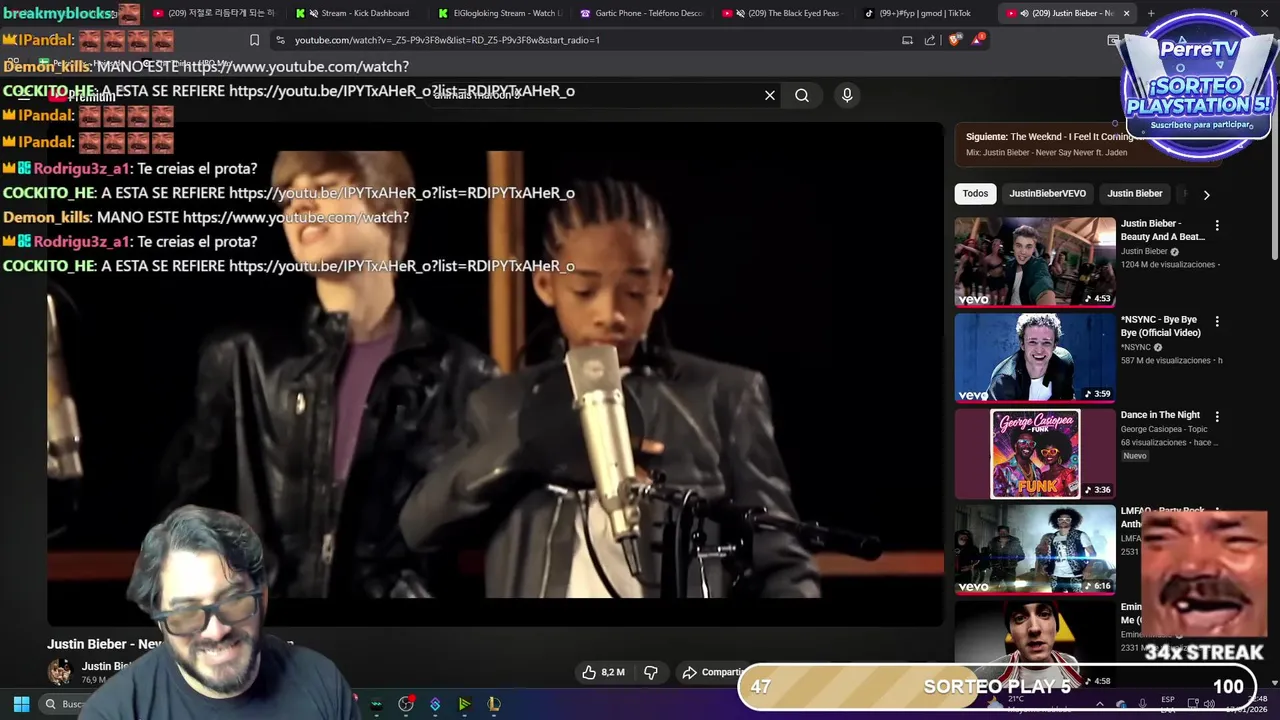Select the Justin Bieber filter chip
The height and width of the screenshot is (720, 1280).
coord(1134,194)
